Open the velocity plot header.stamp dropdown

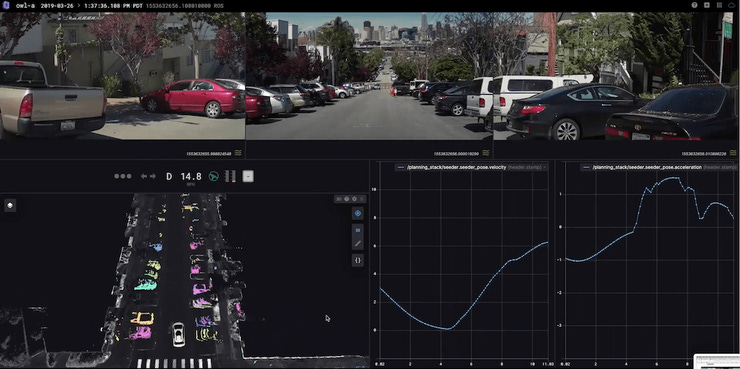[526, 168]
